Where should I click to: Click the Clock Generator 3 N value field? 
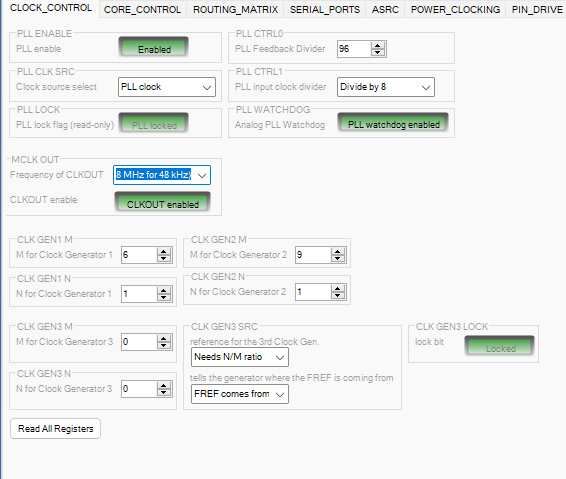139,389
